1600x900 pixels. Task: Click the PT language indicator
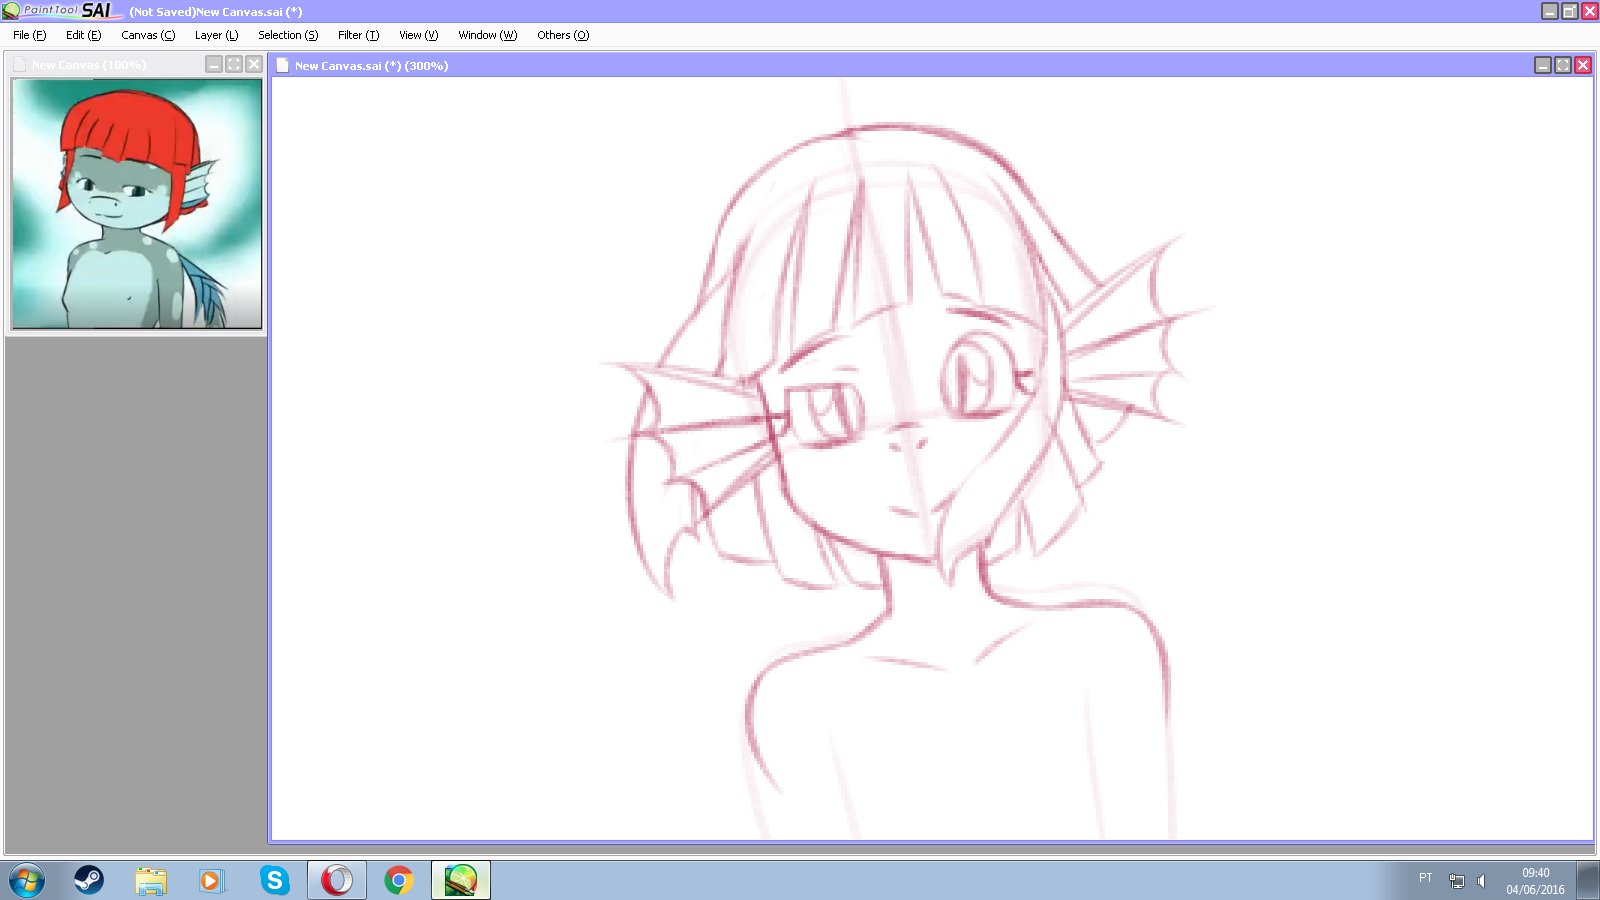point(1426,878)
